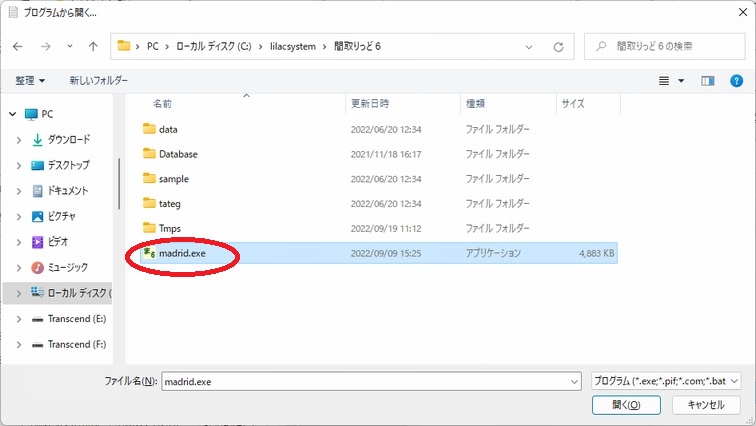Image resolution: width=756 pixels, height=426 pixels.
Task: Open recent locations chevron beside forward arrow
Action: pyautogui.click(x=70, y=46)
